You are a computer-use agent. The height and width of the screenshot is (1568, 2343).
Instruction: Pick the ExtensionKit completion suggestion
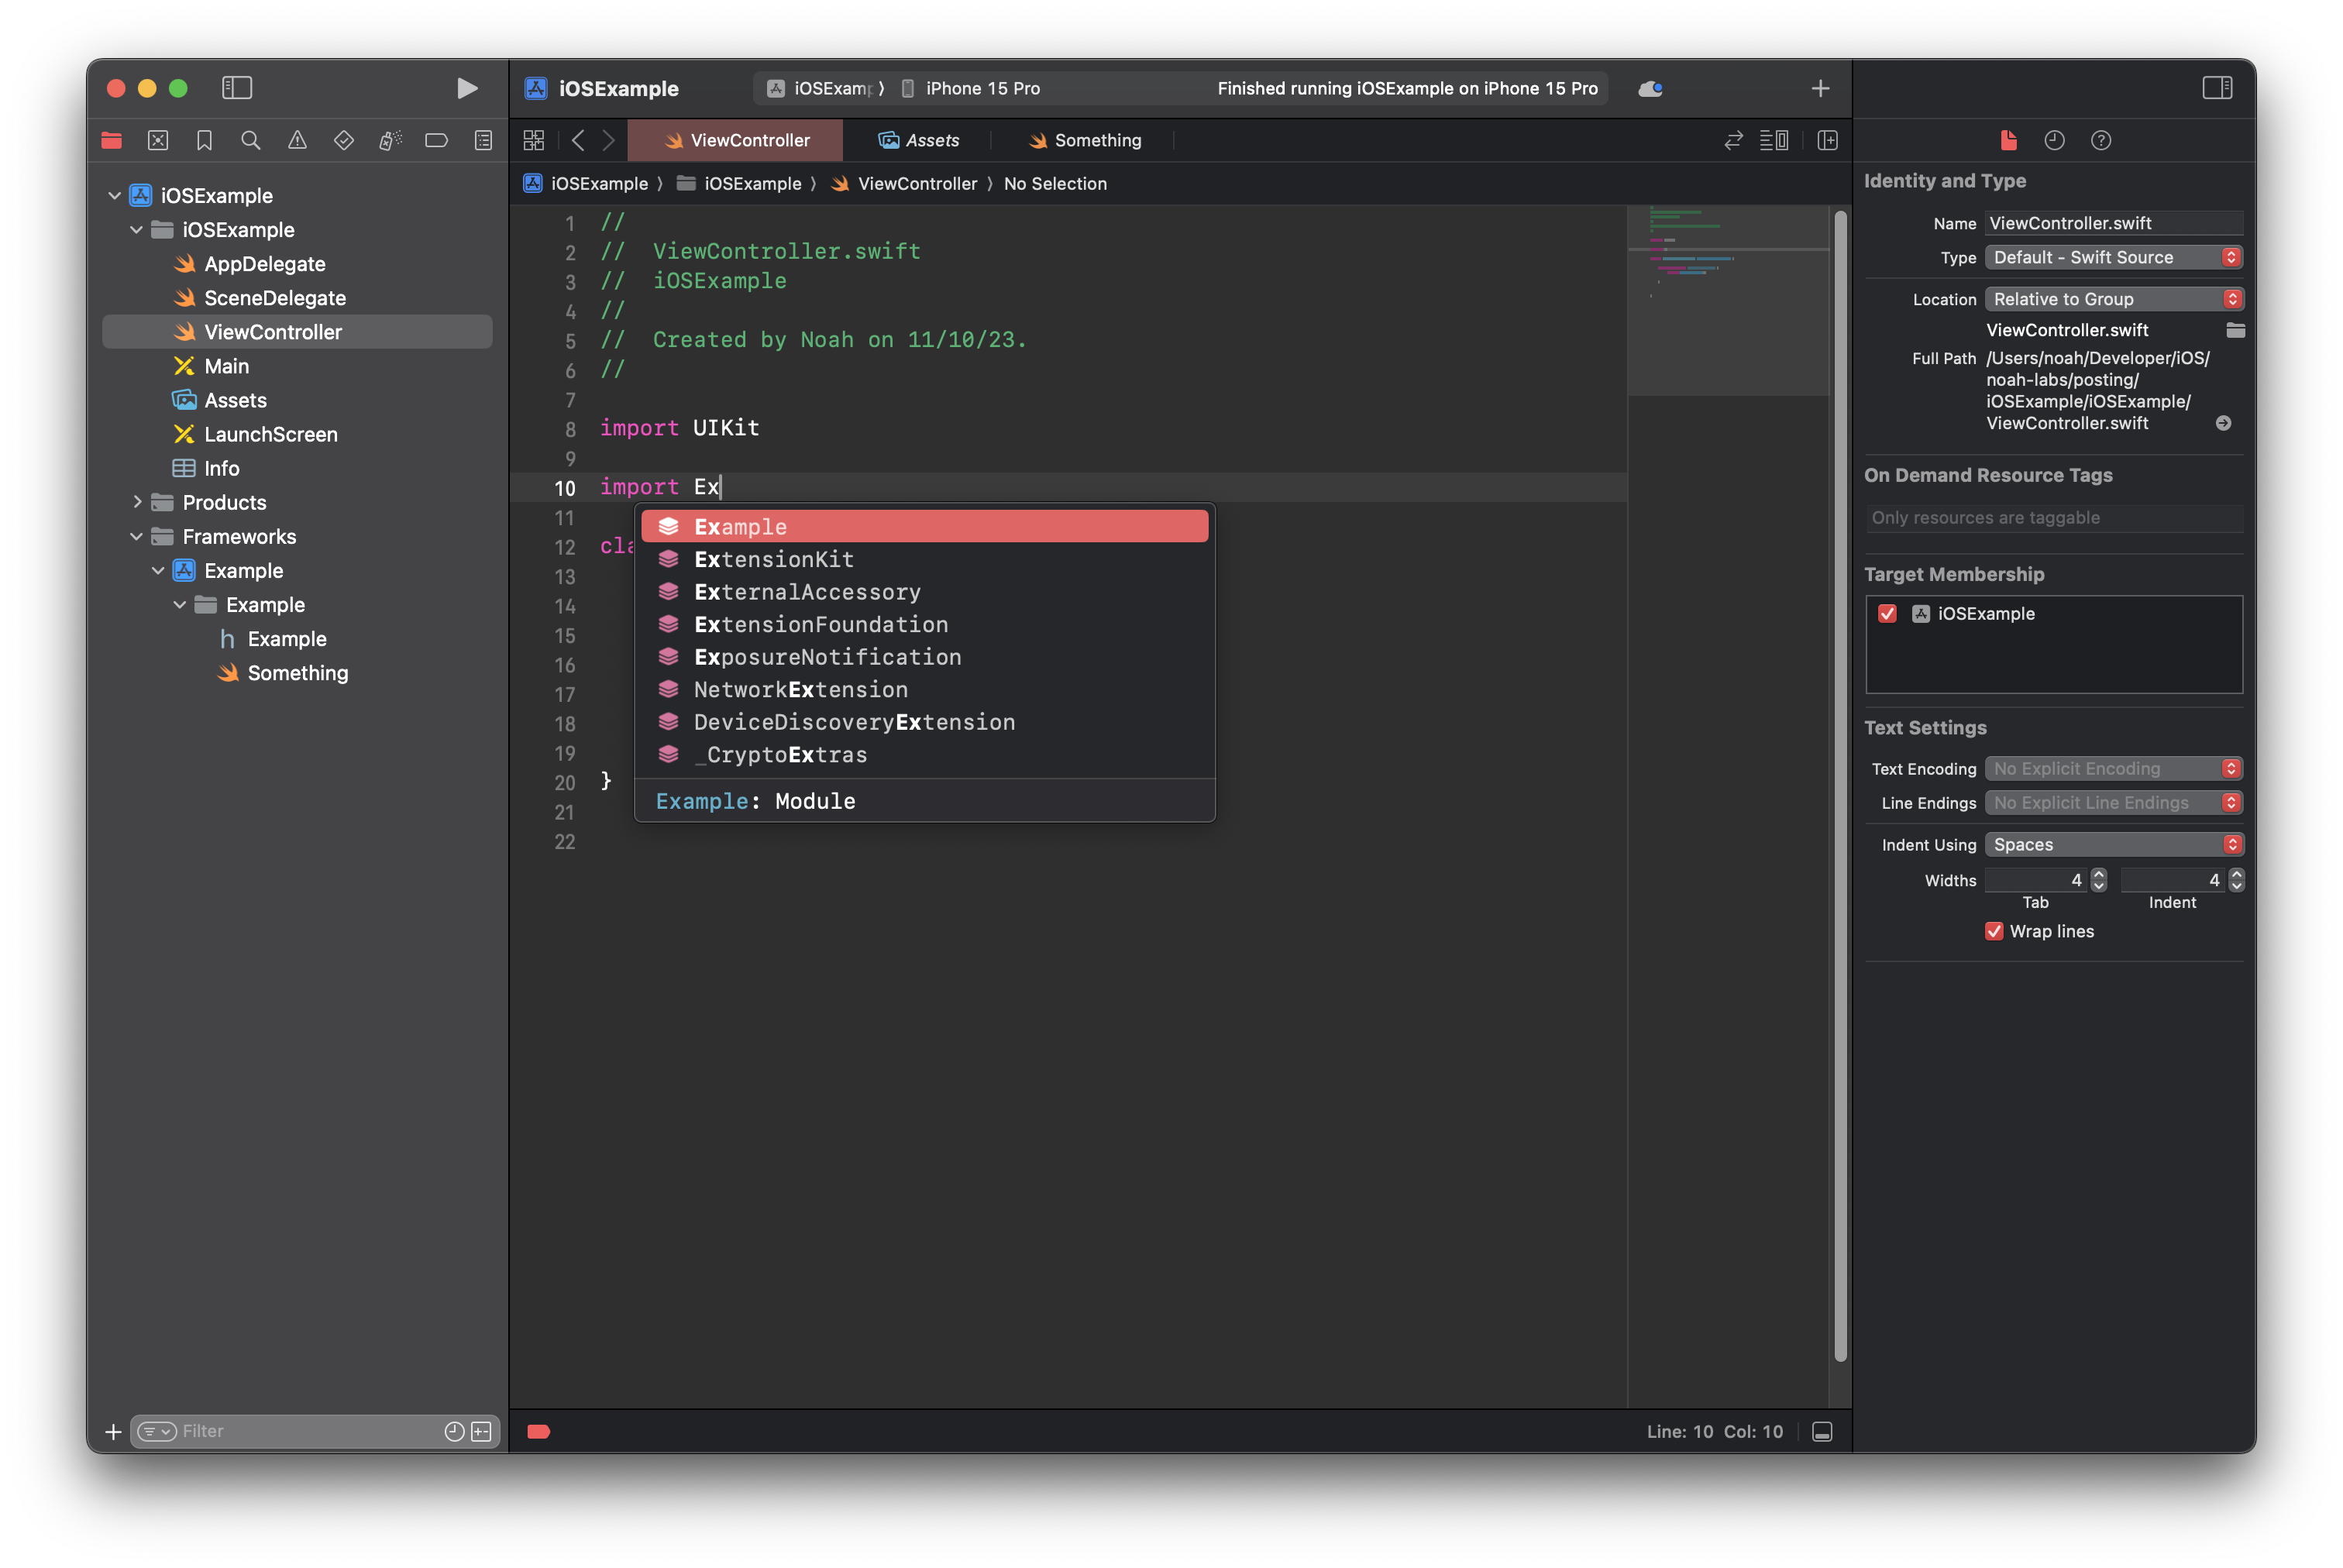coord(924,560)
